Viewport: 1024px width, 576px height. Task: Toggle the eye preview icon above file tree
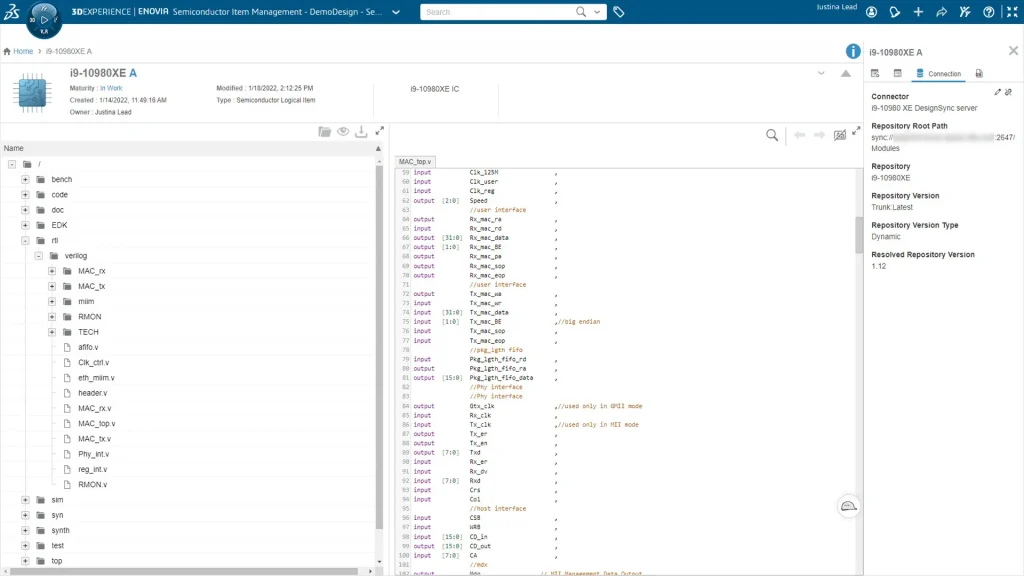343,131
